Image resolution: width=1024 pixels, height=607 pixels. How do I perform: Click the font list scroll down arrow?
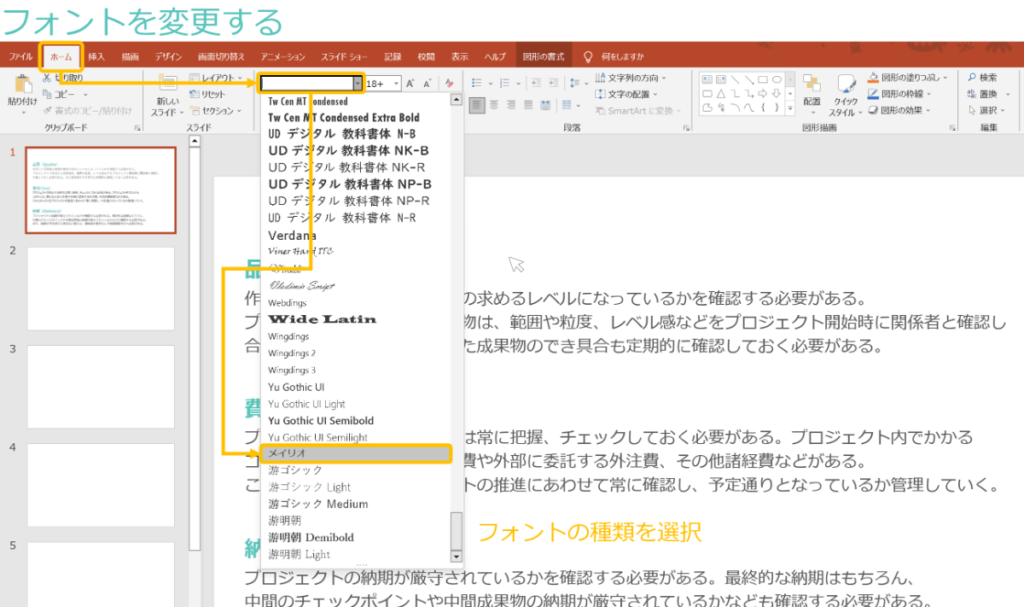(x=457, y=556)
